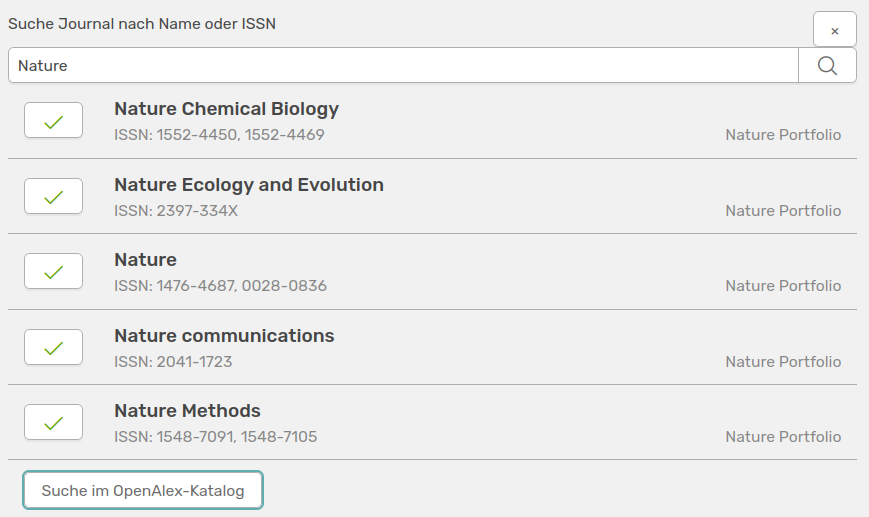The height and width of the screenshot is (517, 869).
Task: Click the Suche im OpenAlex-Katalog button
Action: [x=143, y=490]
